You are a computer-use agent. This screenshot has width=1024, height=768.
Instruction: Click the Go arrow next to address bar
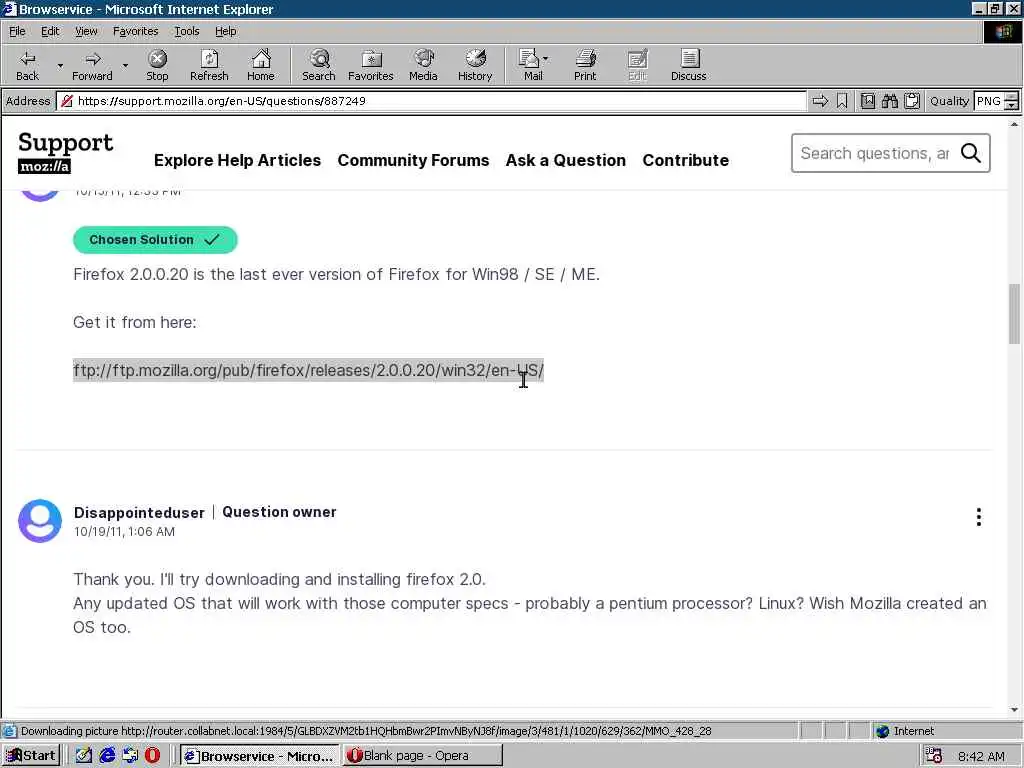820,101
